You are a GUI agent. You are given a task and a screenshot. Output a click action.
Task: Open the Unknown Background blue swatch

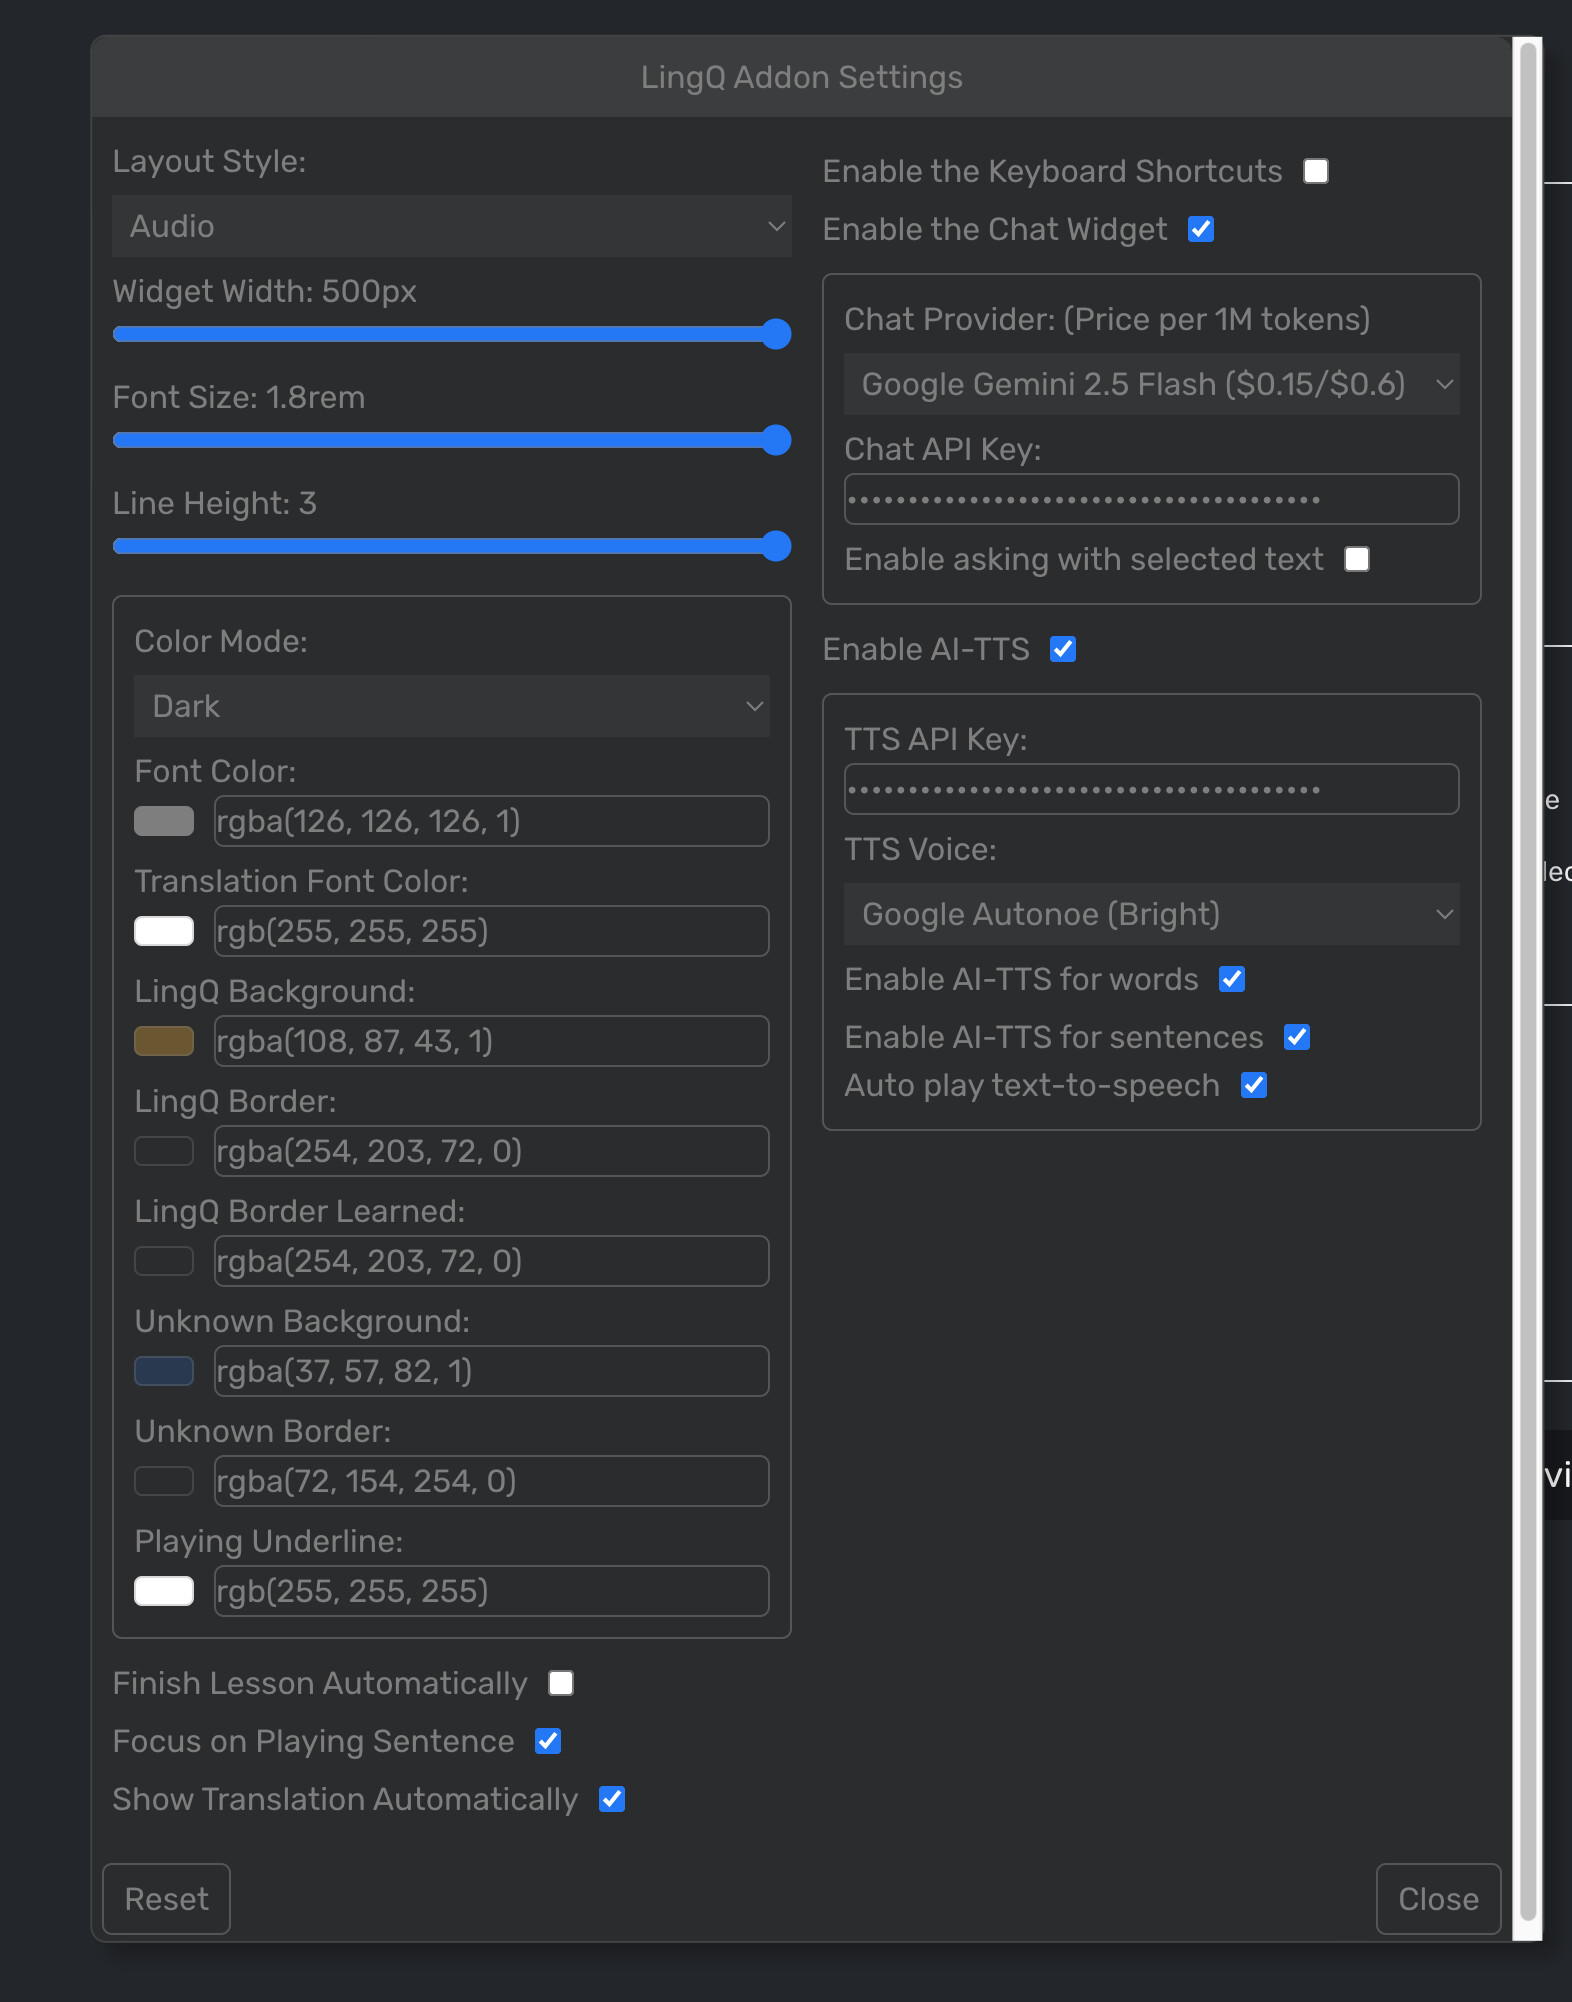(x=164, y=1371)
